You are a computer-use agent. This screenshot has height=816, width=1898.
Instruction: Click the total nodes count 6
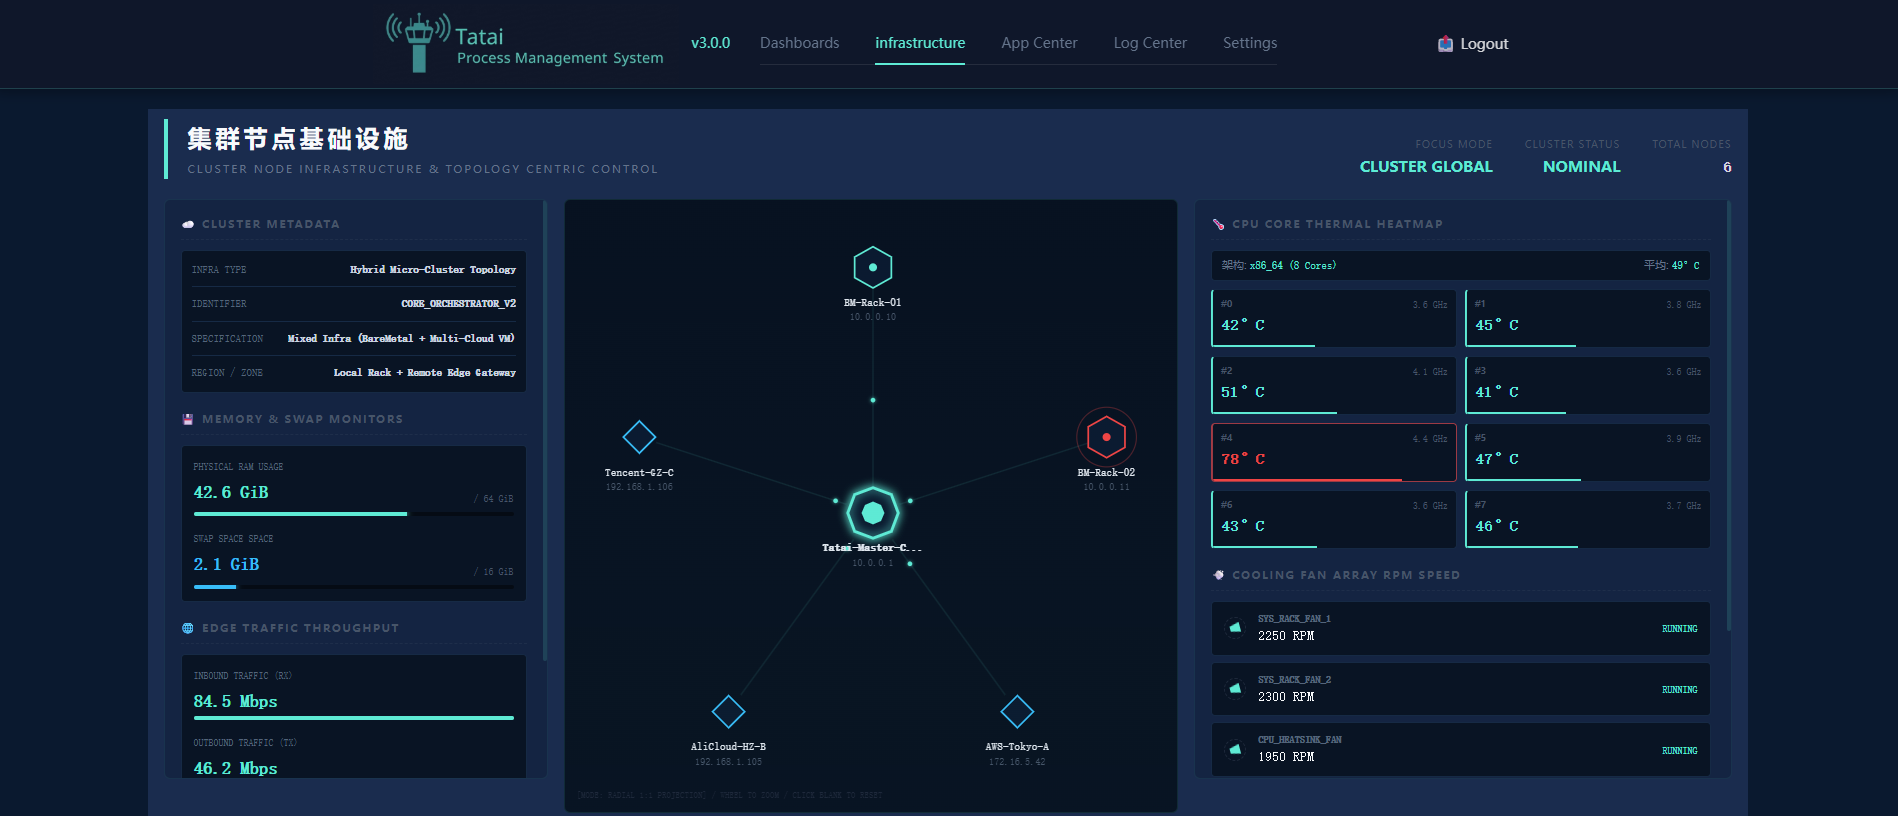point(1727,167)
